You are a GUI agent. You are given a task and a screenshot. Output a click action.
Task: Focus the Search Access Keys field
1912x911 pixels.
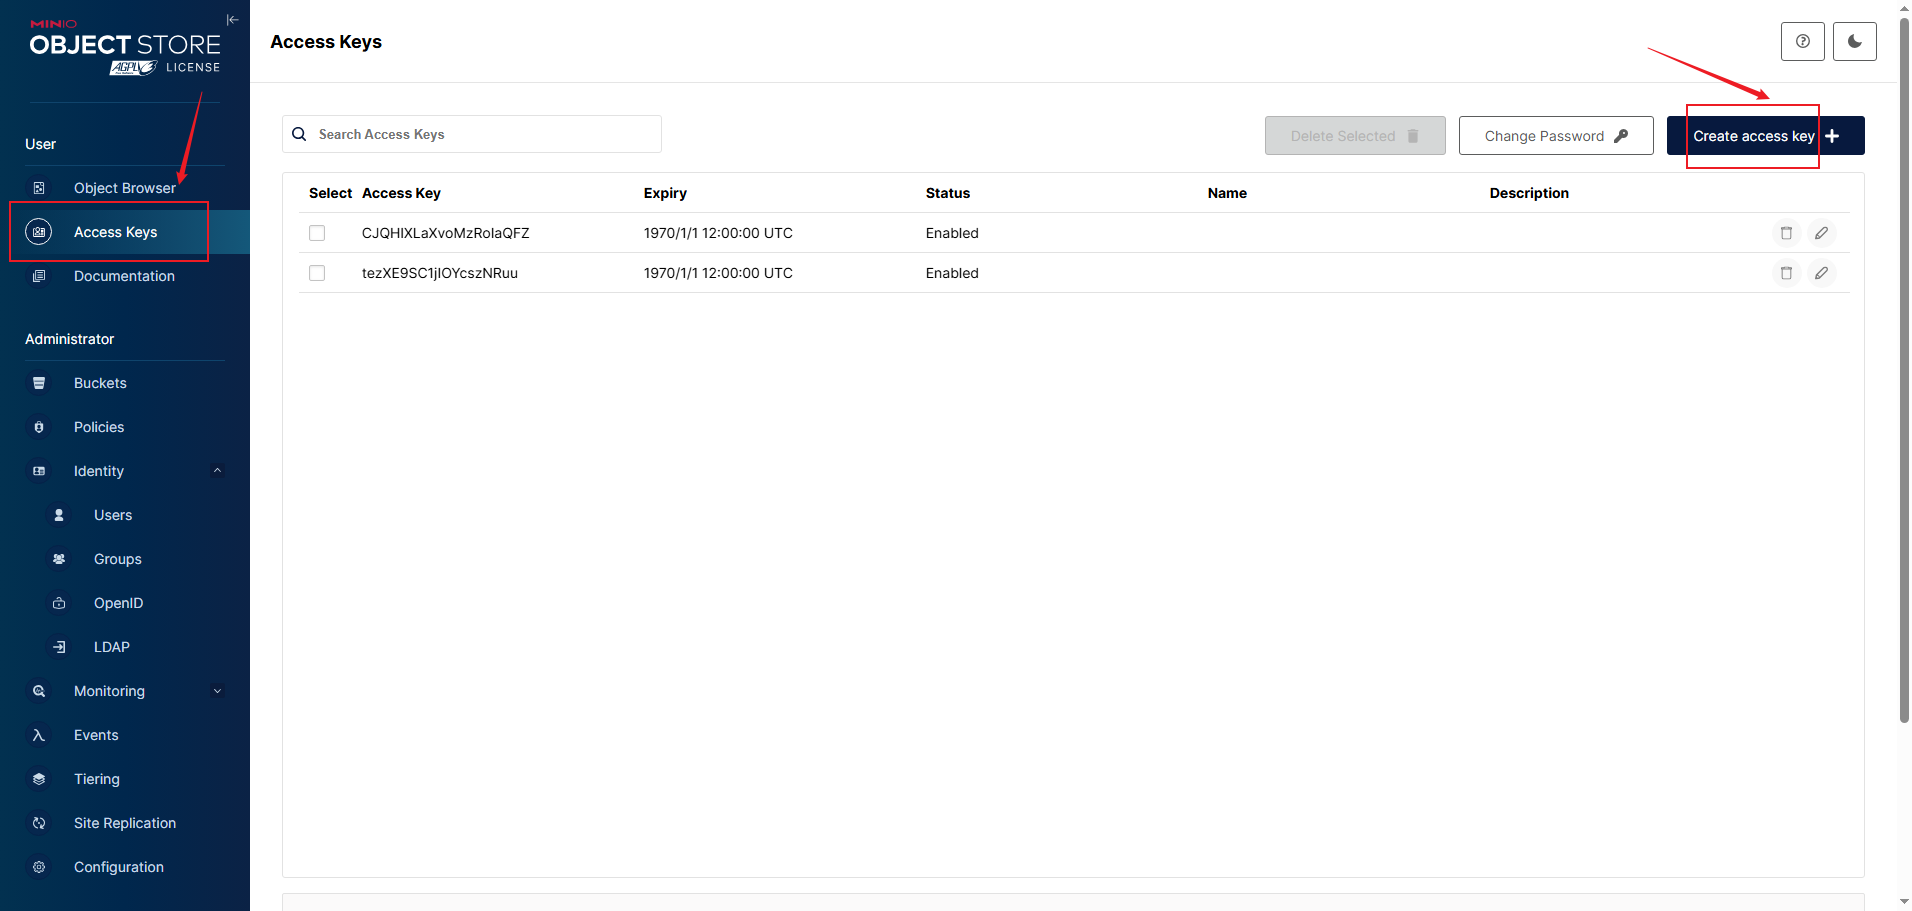(472, 134)
